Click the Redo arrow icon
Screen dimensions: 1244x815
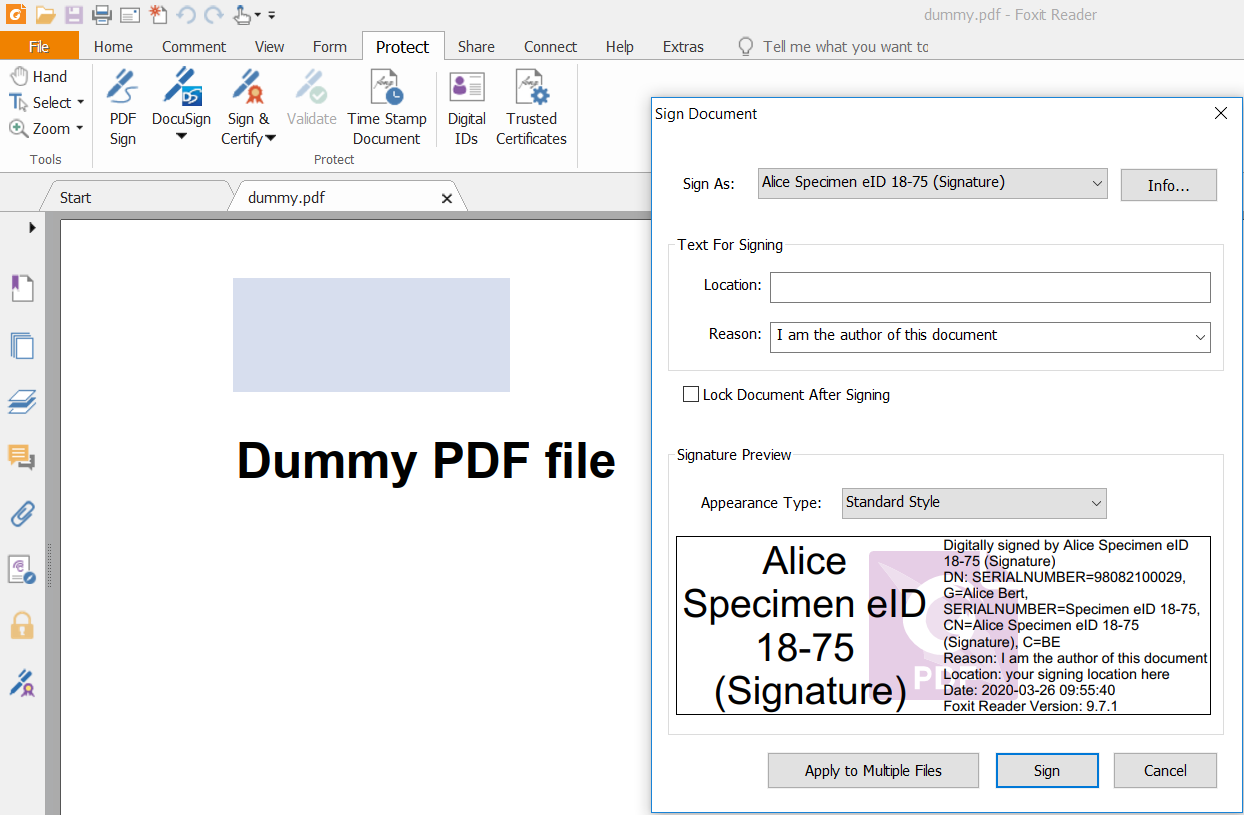click(213, 14)
